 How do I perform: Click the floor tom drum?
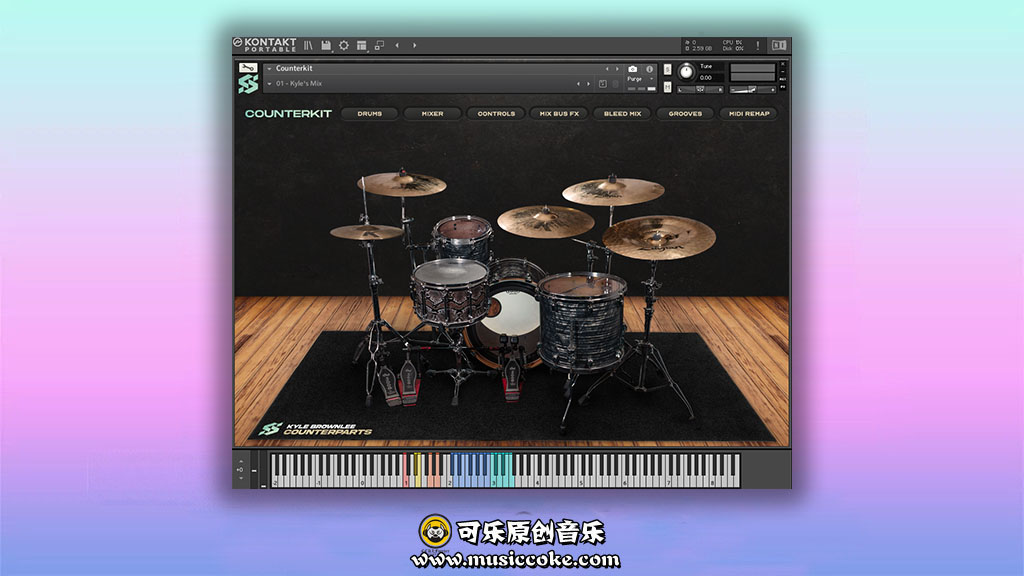pyautogui.click(x=582, y=321)
